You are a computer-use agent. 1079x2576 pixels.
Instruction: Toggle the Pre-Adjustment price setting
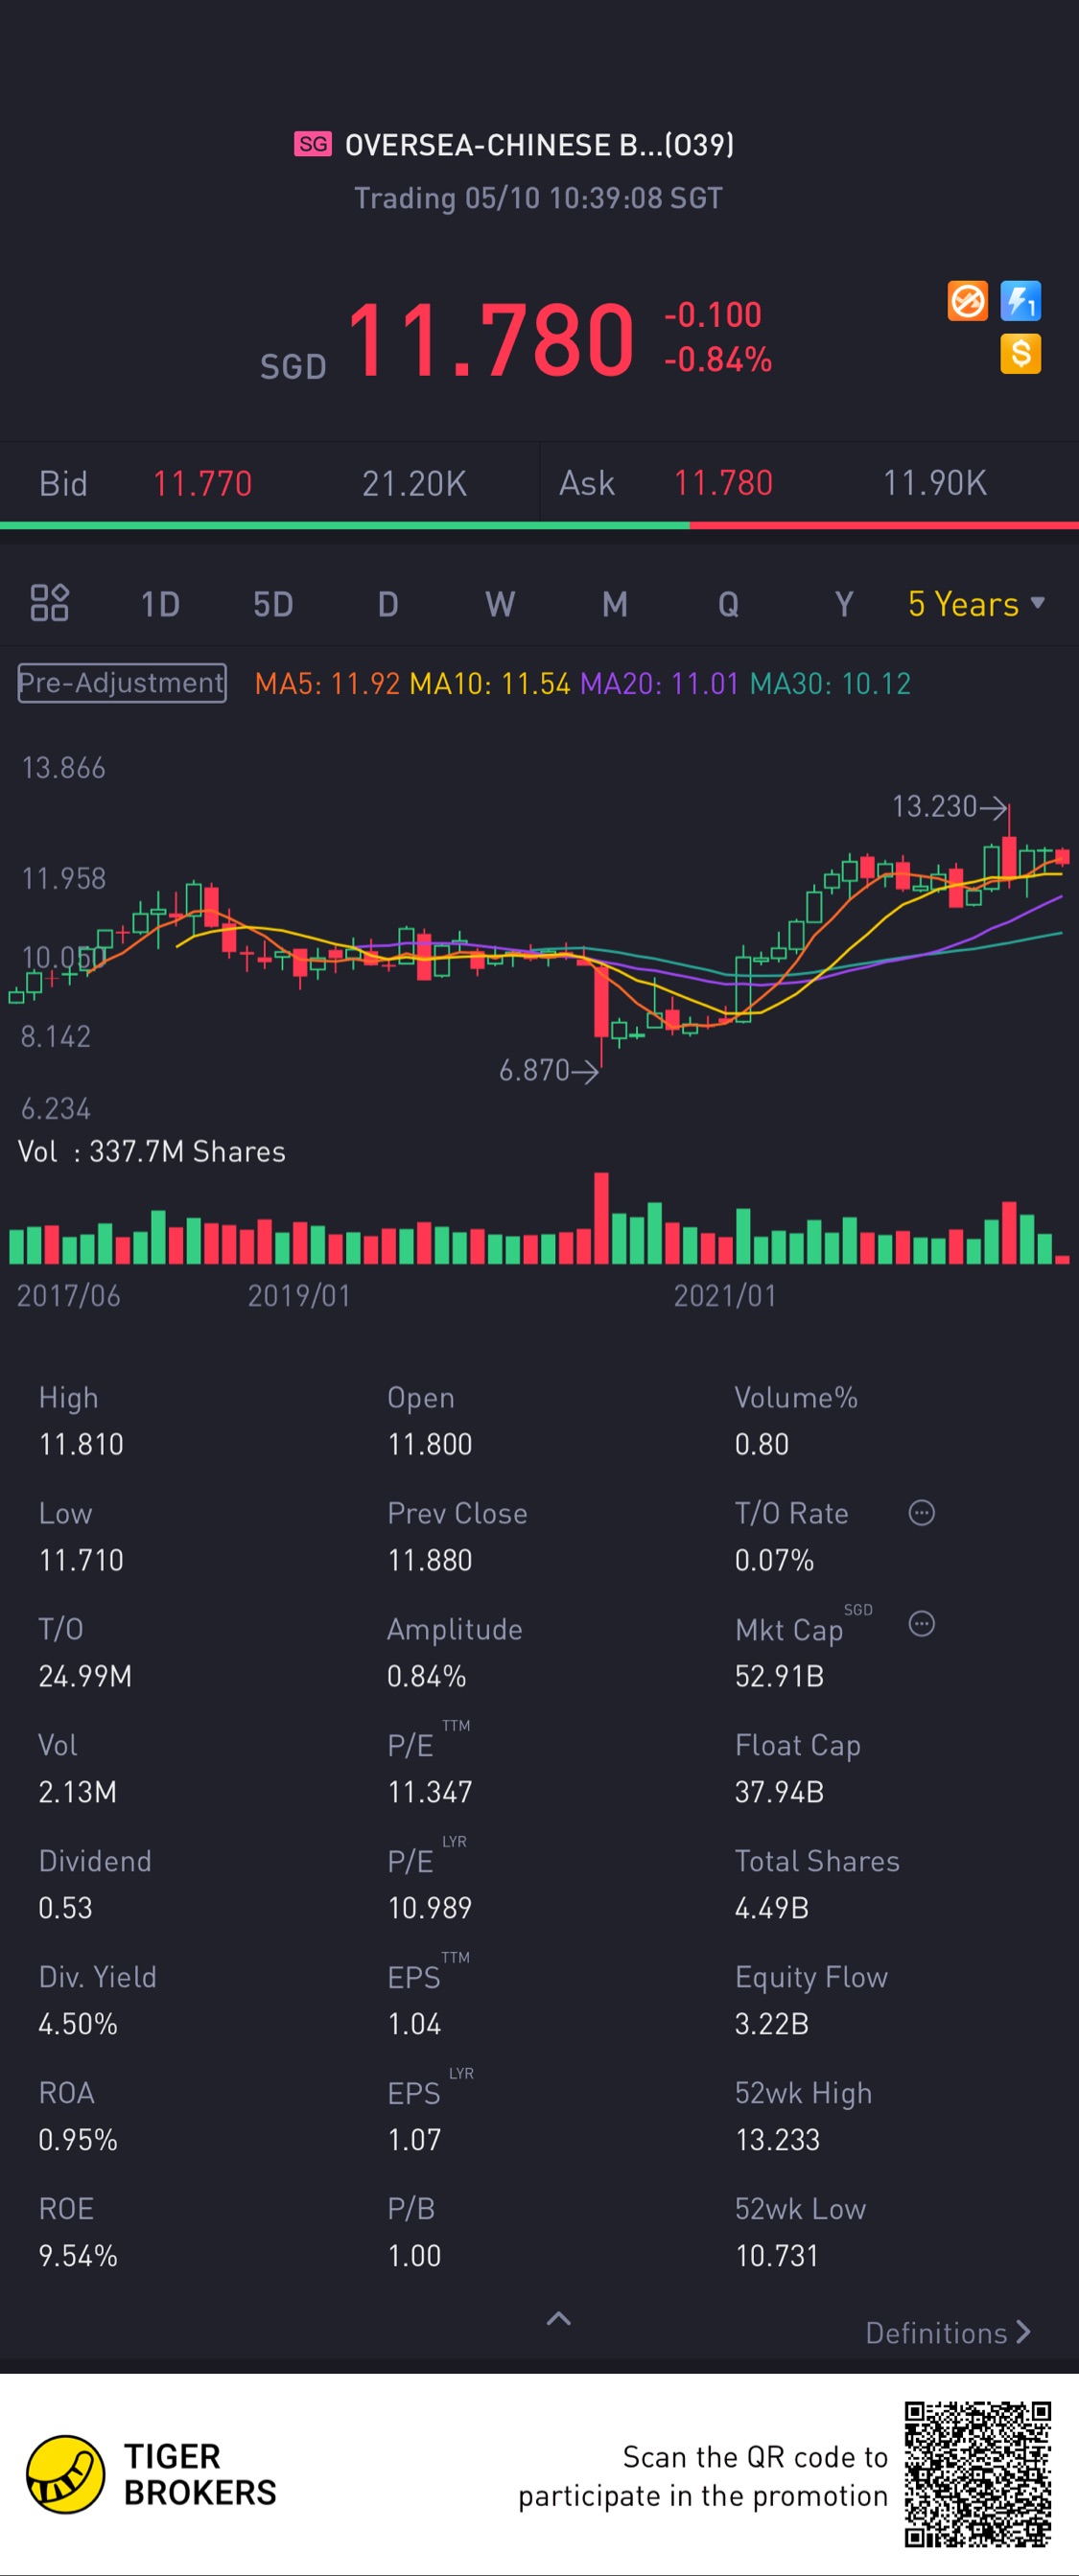122,683
